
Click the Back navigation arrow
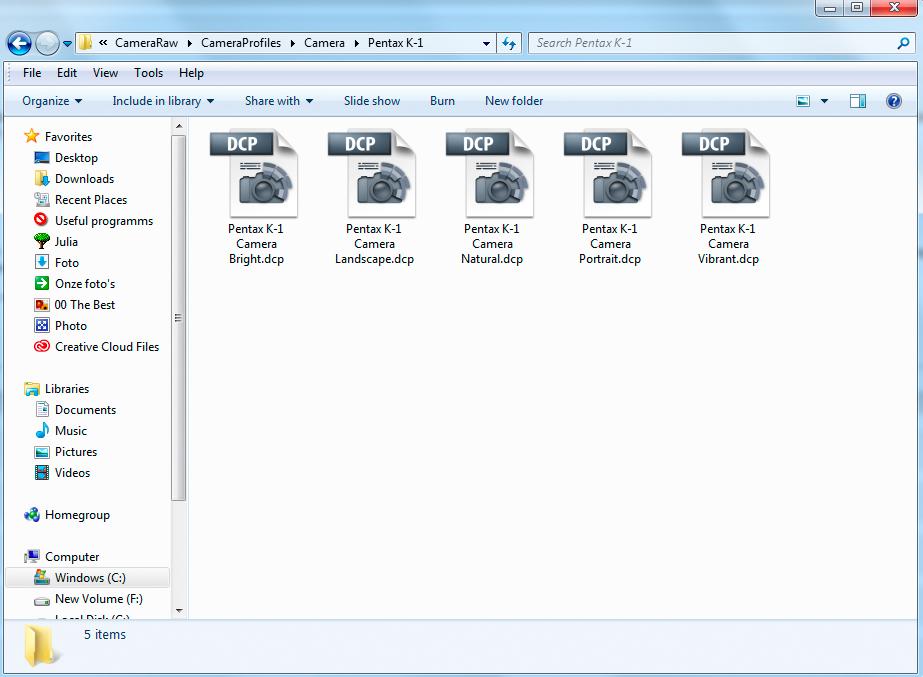point(19,43)
